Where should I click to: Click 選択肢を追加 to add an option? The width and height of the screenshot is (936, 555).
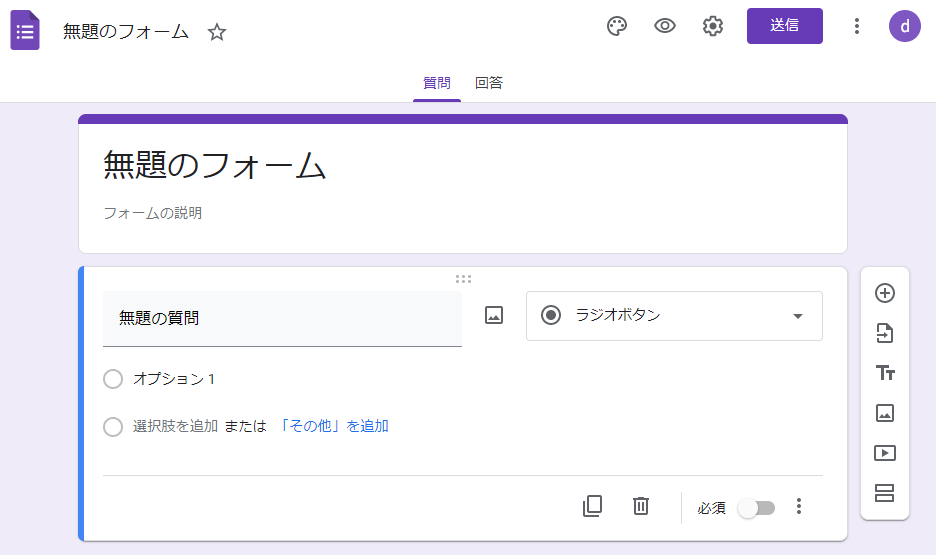point(175,426)
